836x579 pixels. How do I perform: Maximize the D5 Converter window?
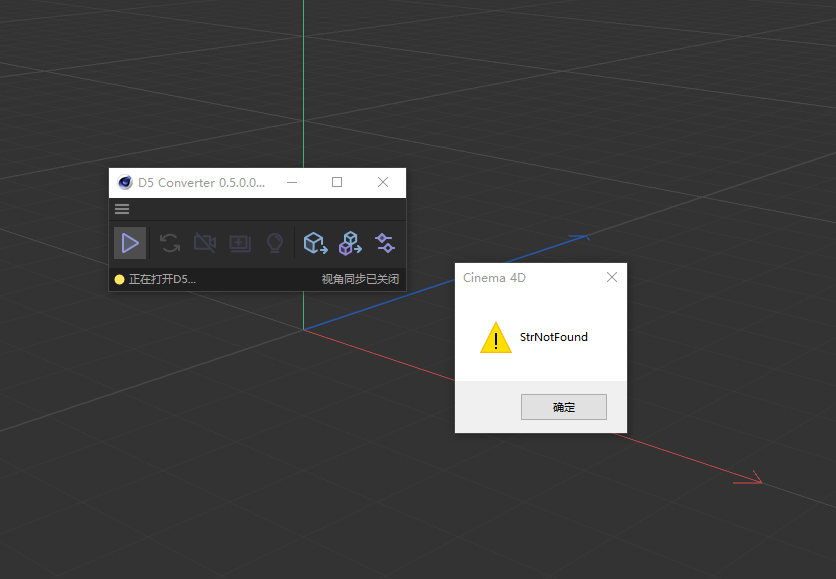pyautogui.click(x=337, y=183)
